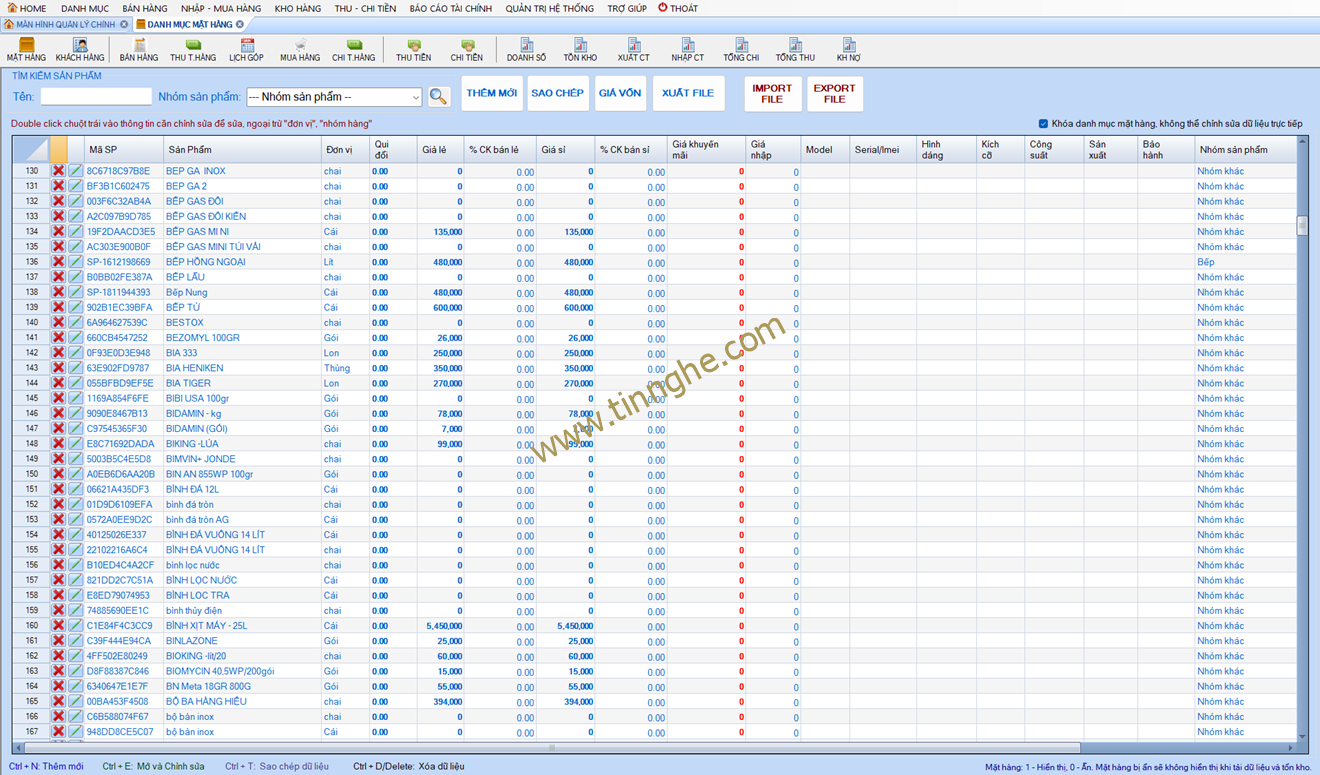Open the TỒN KHO report icon

(x=580, y=49)
